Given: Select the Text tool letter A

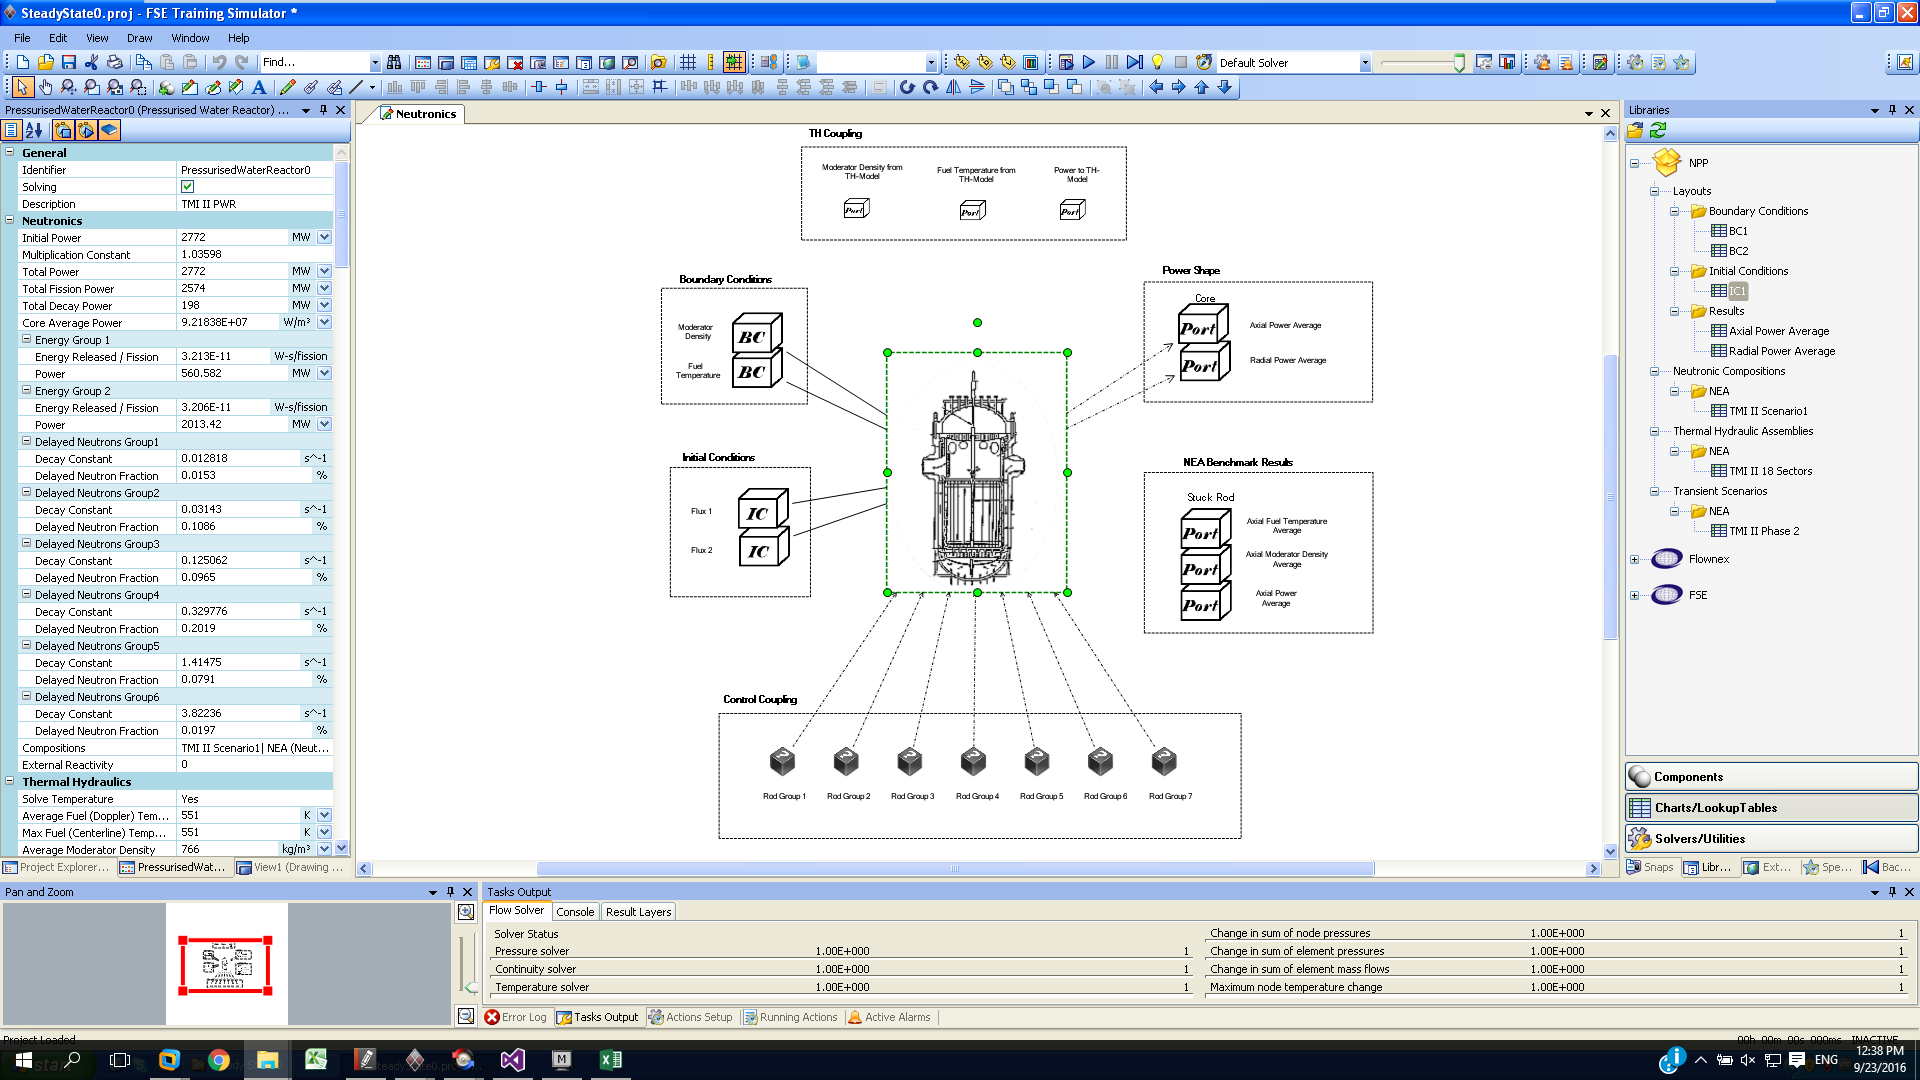Looking at the screenshot, I should tap(259, 87).
